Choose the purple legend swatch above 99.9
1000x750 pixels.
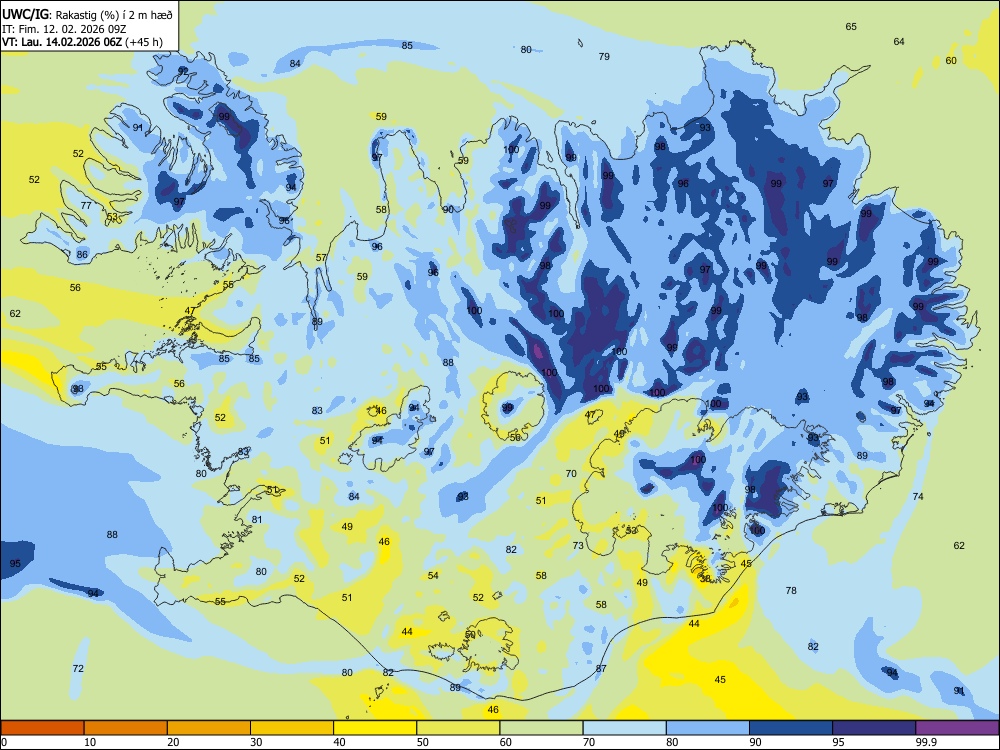tap(957, 728)
